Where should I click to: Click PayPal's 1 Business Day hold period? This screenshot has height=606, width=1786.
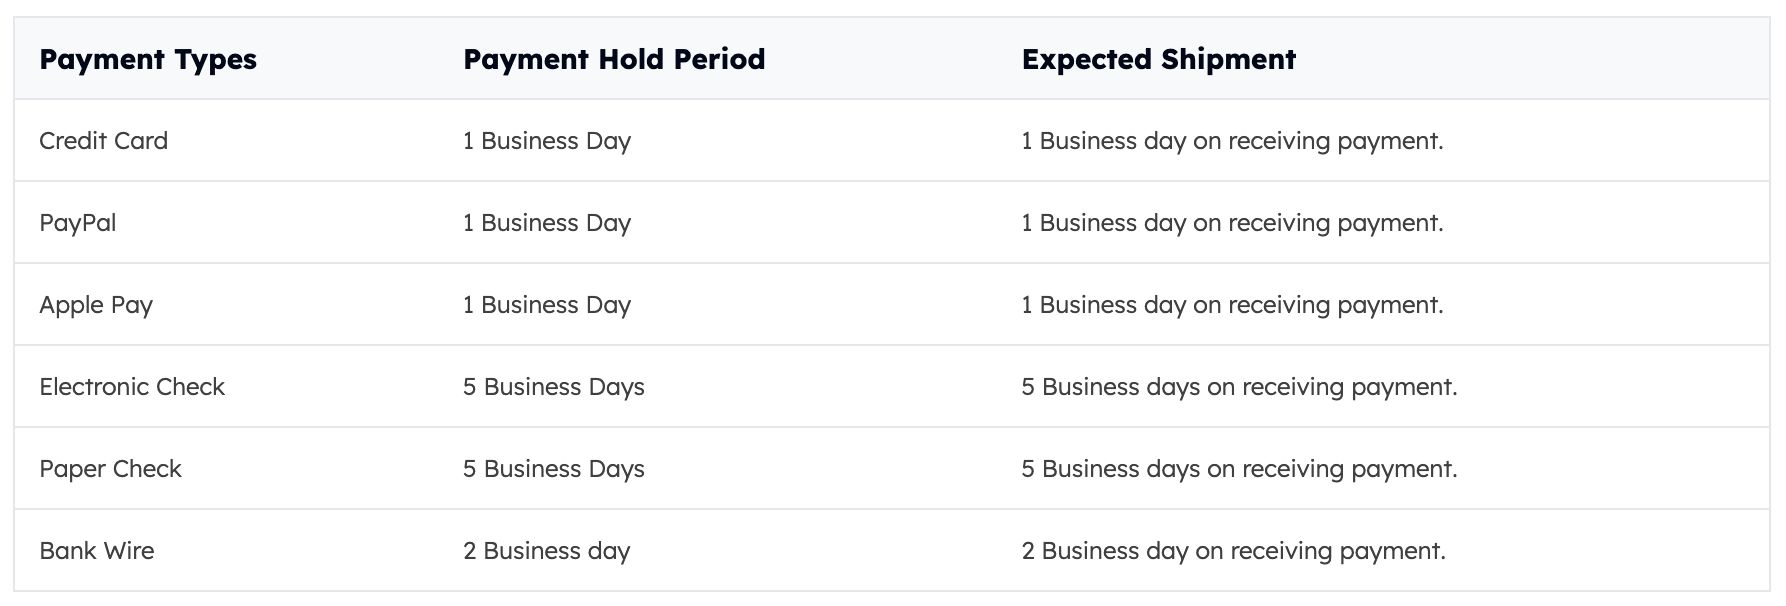[547, 223]
